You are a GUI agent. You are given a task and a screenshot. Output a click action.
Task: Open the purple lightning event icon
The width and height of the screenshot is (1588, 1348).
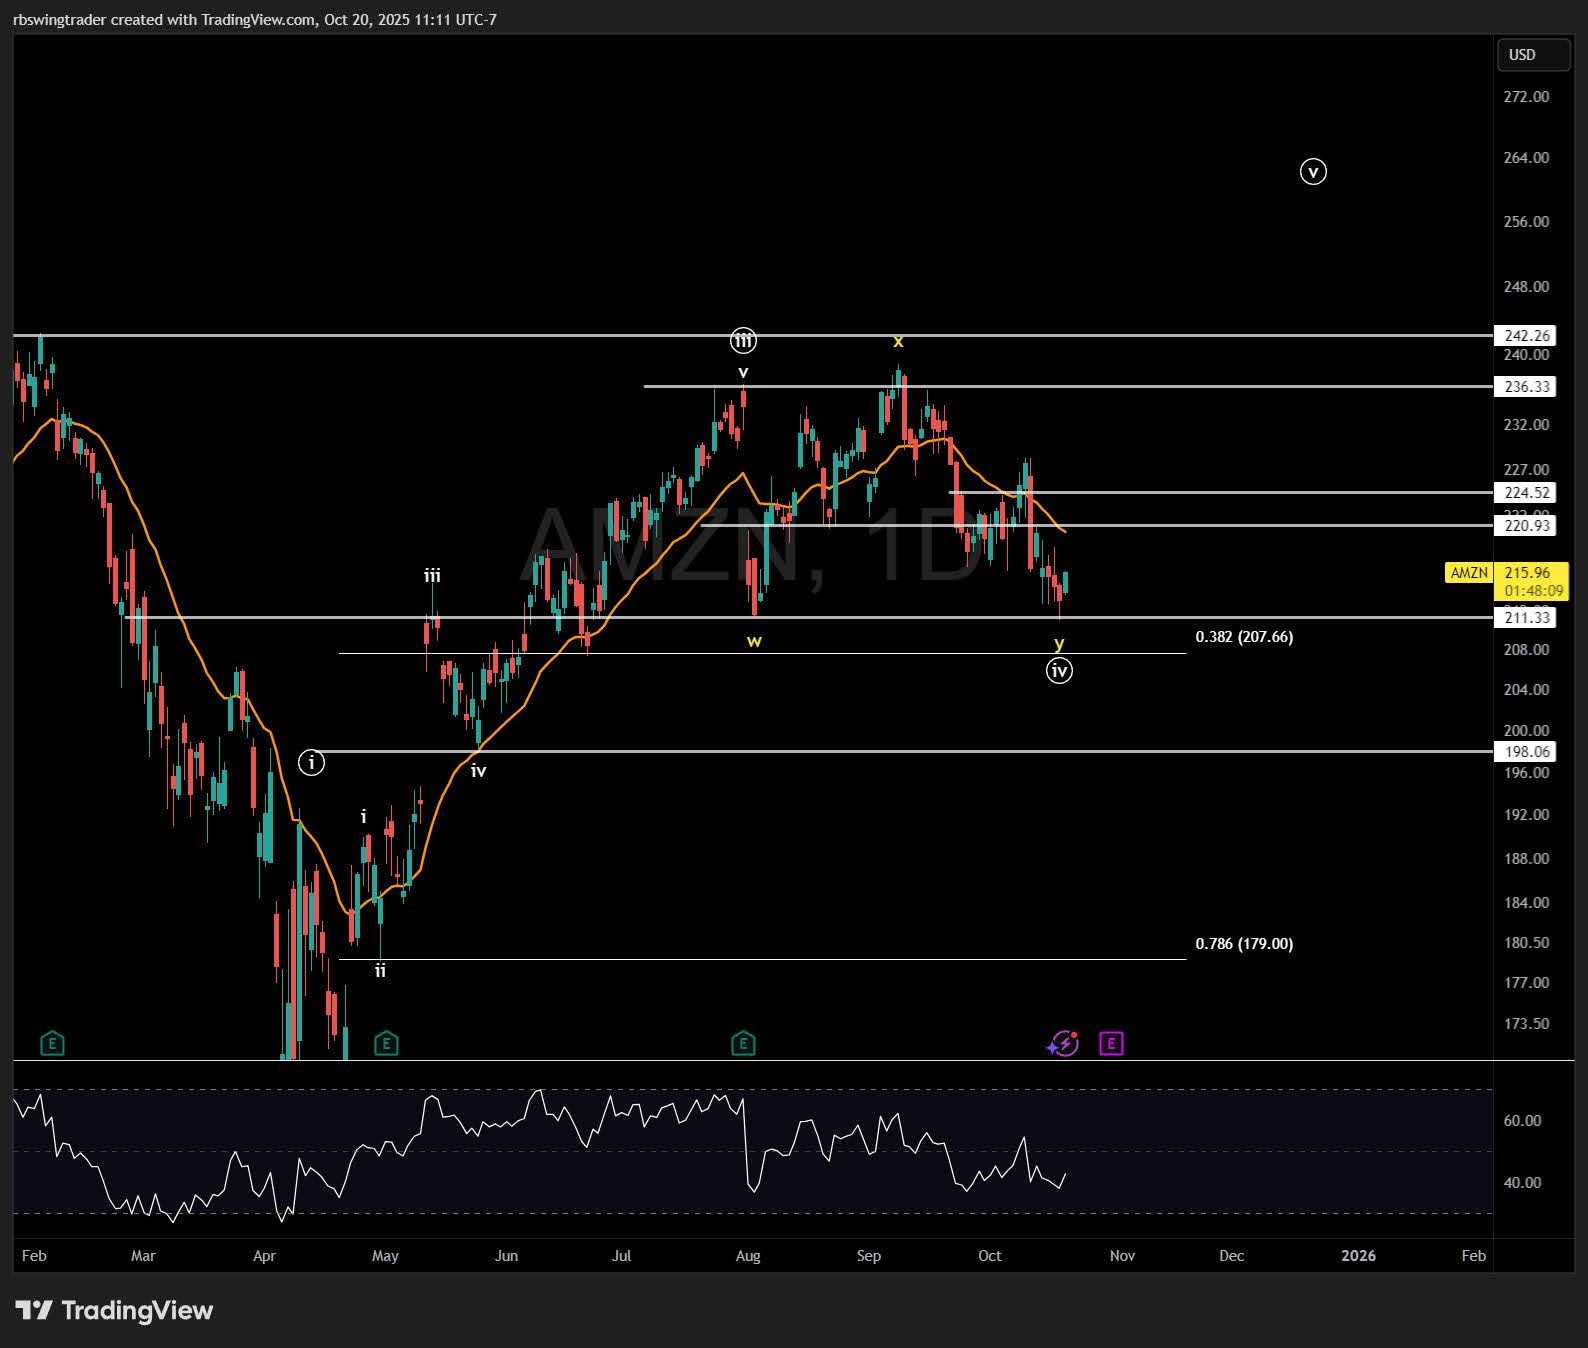[1063, 1044]
